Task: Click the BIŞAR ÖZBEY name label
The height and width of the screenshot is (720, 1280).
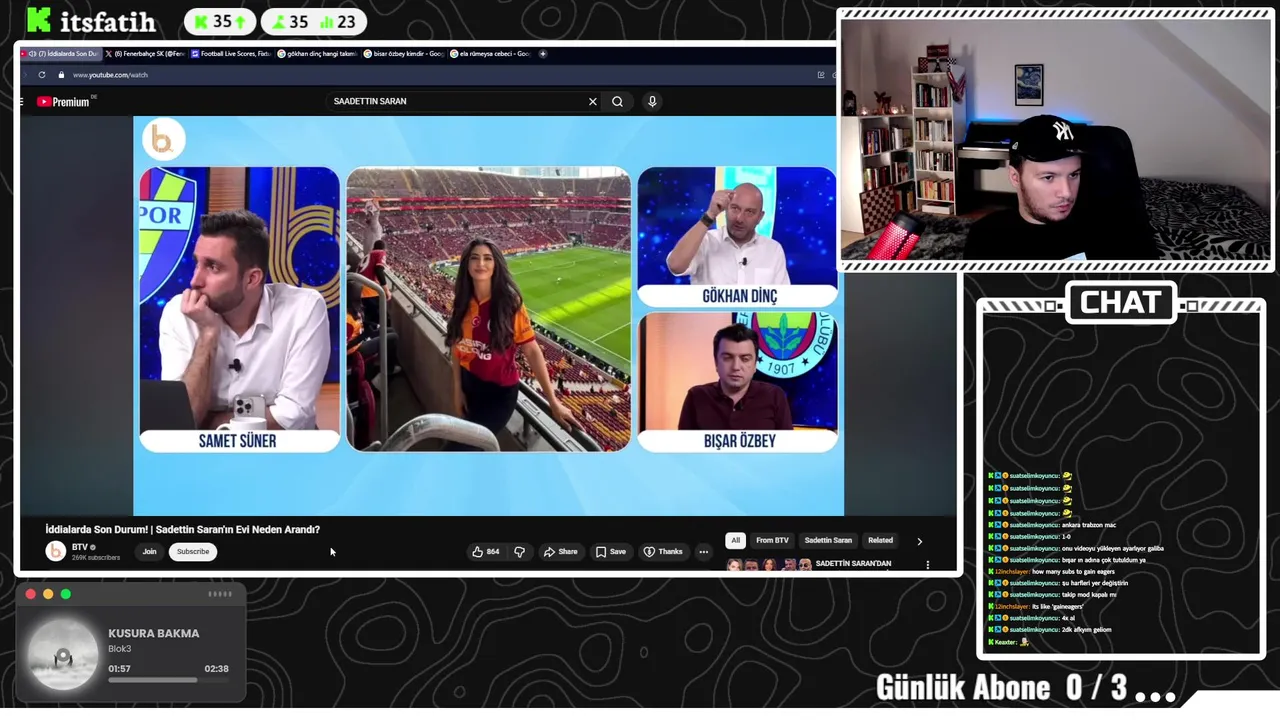Action: coord(739,441)
